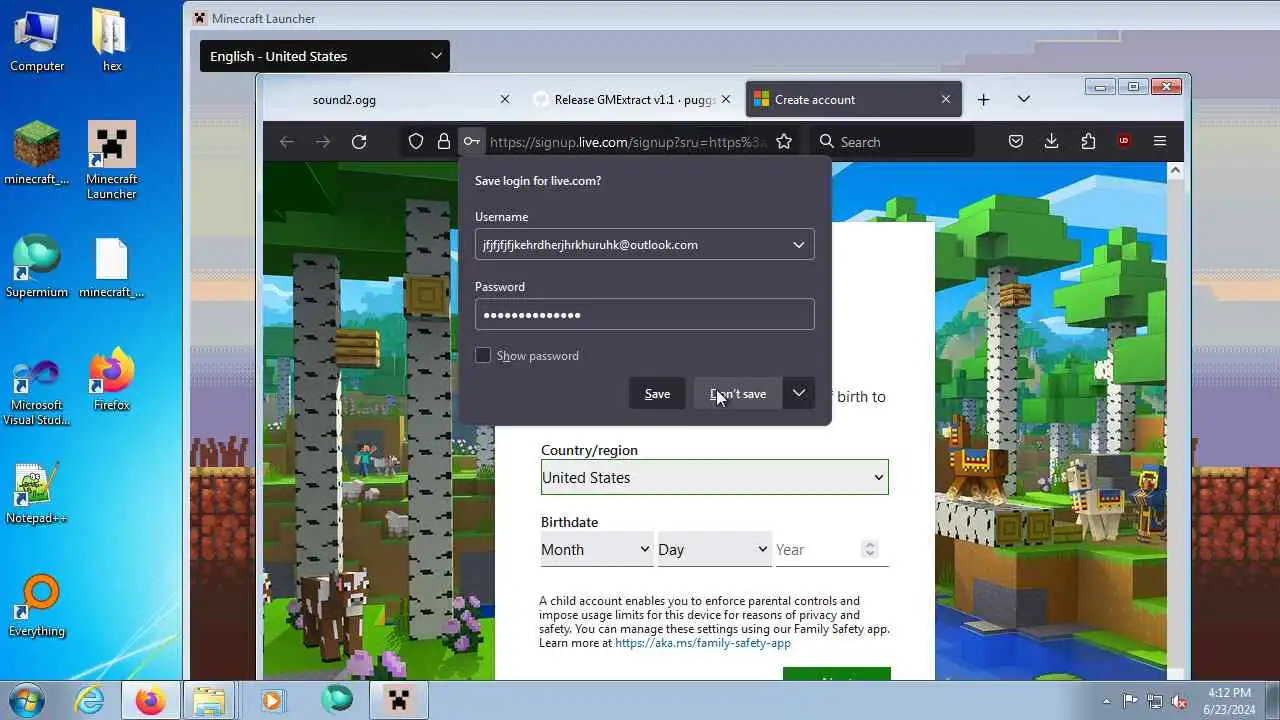Image resolution: width=1280 pixels, height=720 pixels.
Task: Select the Minecraft Launcher desktop shortcut
Action: [x=111, y=160]
